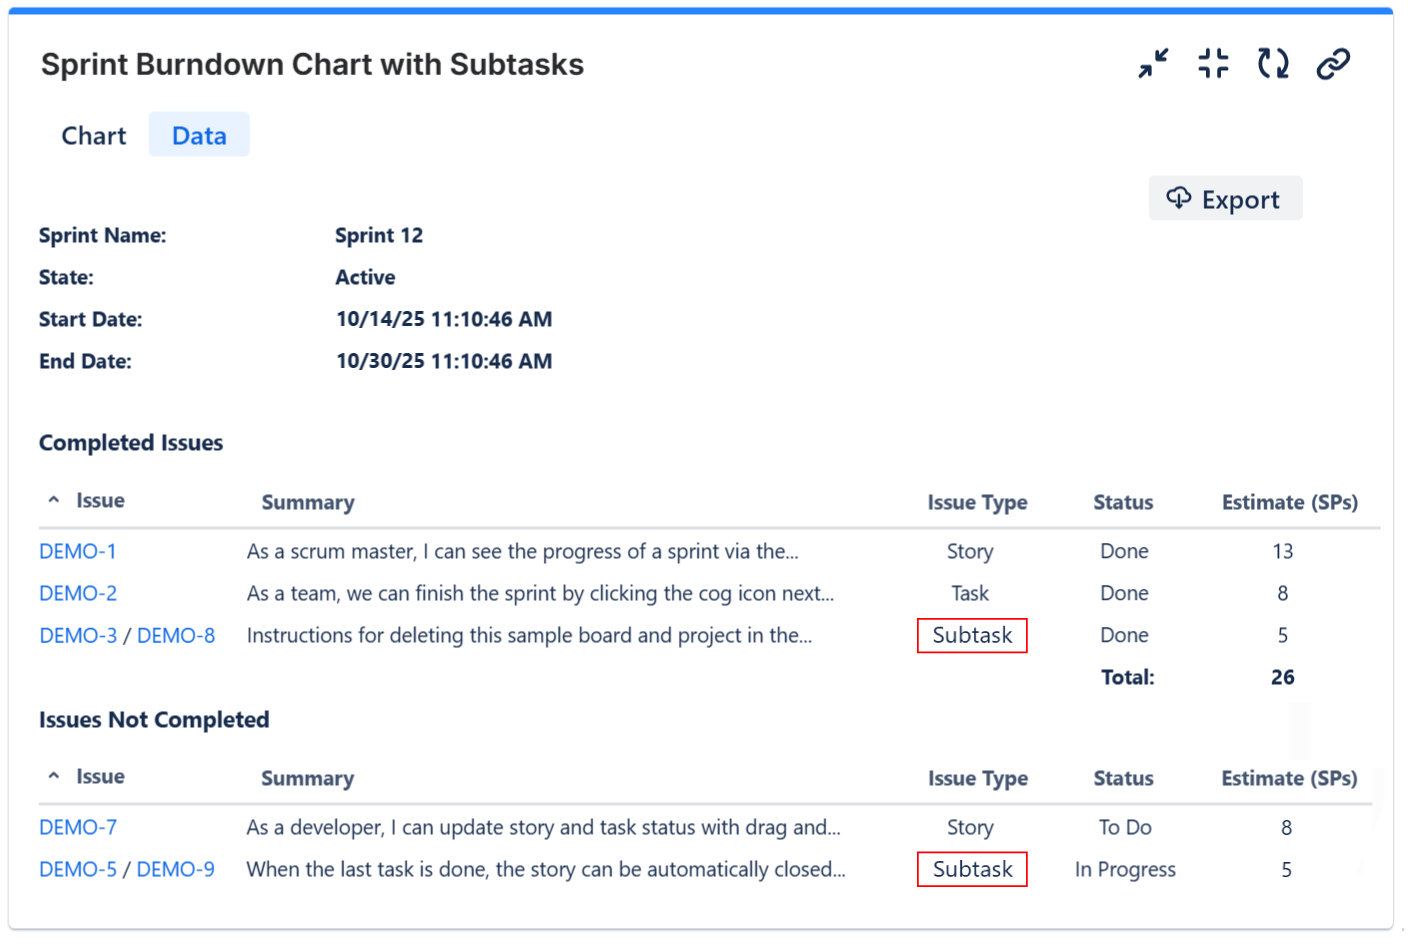
Task: Click the download cloud icon on Export
Action: click(x=1179, y=198)
